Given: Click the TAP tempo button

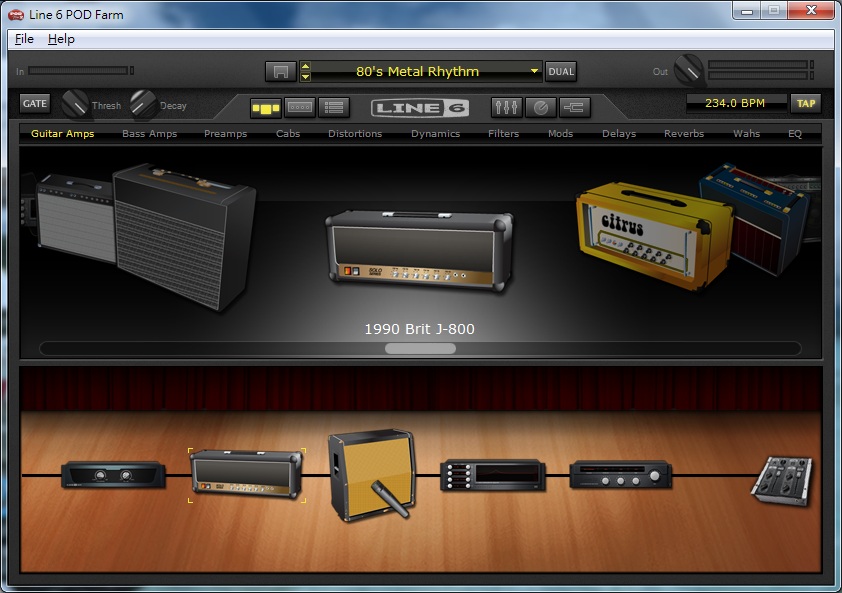Looking at the screenshot, I should pyautogui.click(x=805, y=103).
